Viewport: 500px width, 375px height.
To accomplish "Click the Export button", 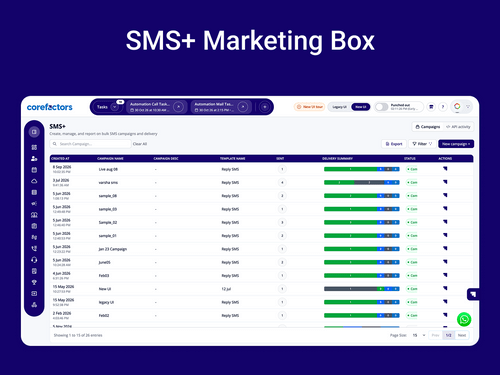I will tap(394, 144).
